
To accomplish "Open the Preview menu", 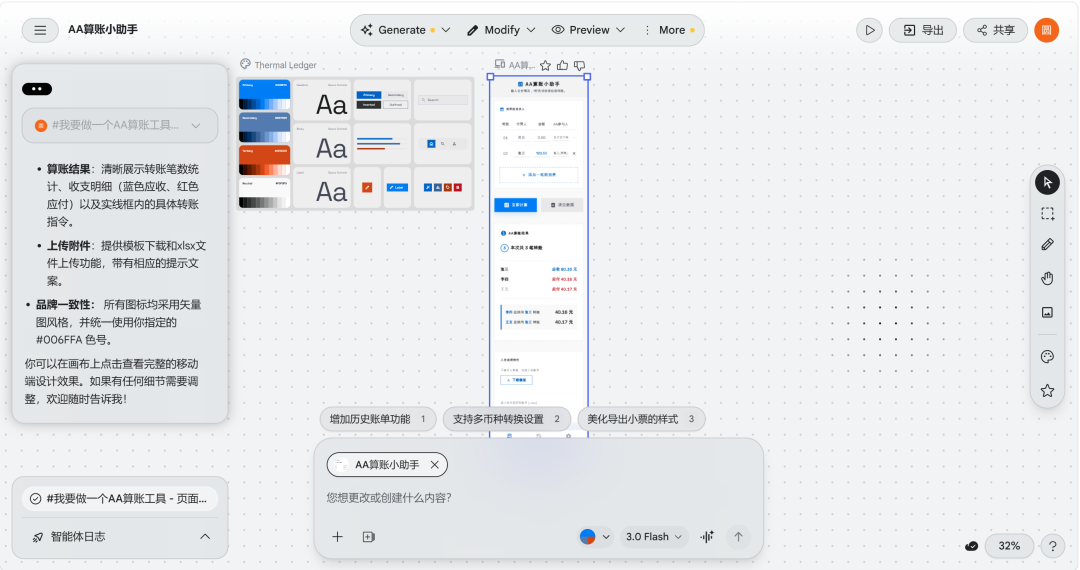I will pos(588,30).
